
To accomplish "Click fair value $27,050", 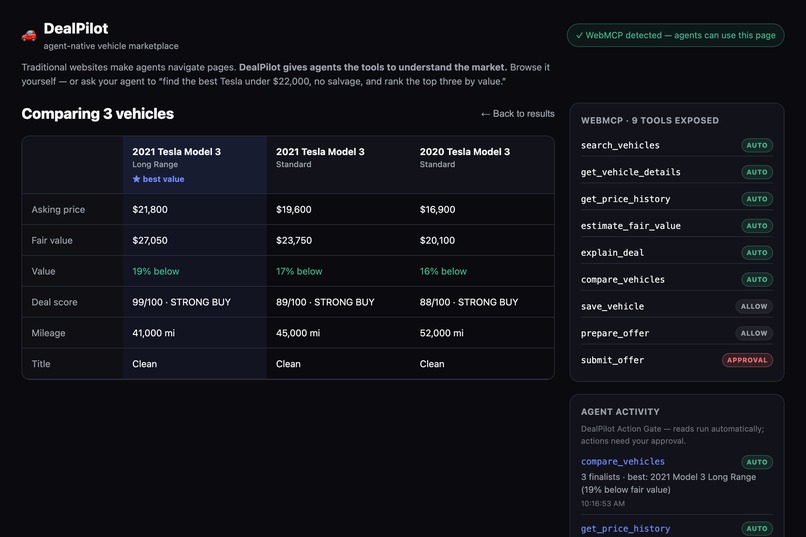I will click(150, 240).
